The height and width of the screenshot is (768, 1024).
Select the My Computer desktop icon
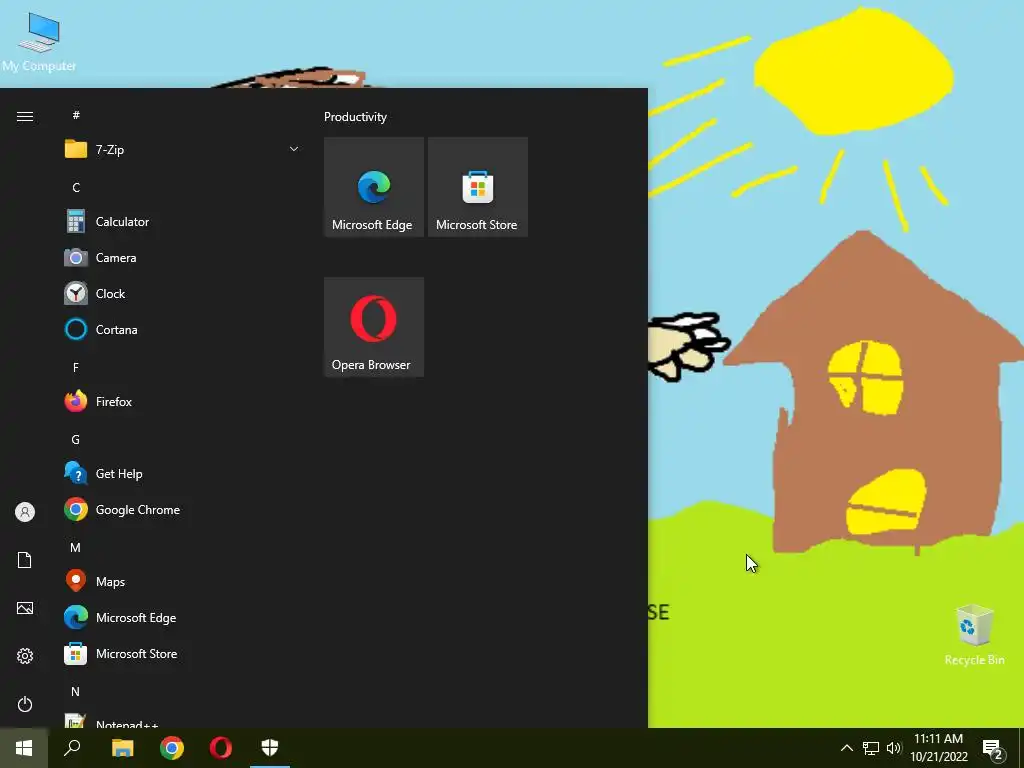[x=39, y=42]
